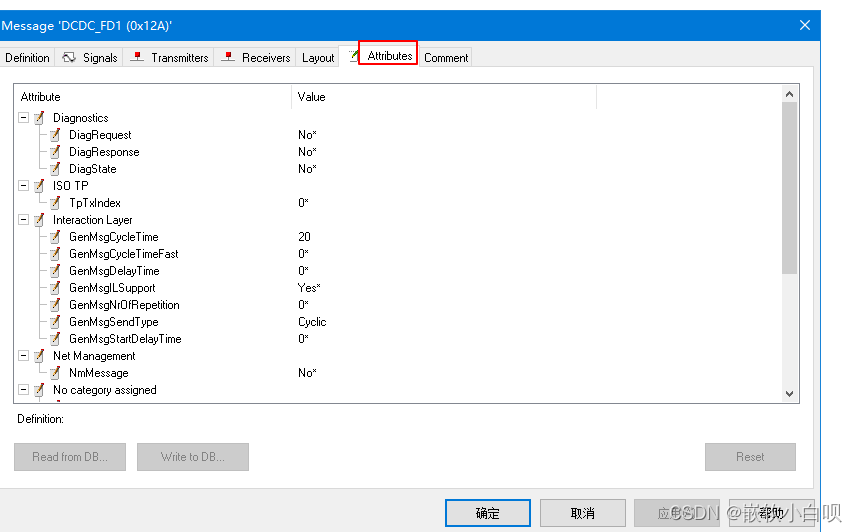Click the DiagResponse attribute icon
Viewport: 857px width, 532px height.
click(55, 151)
